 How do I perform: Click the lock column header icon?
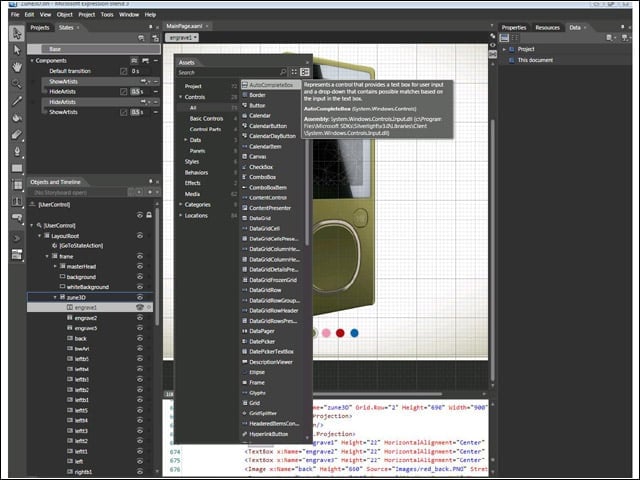149,215
